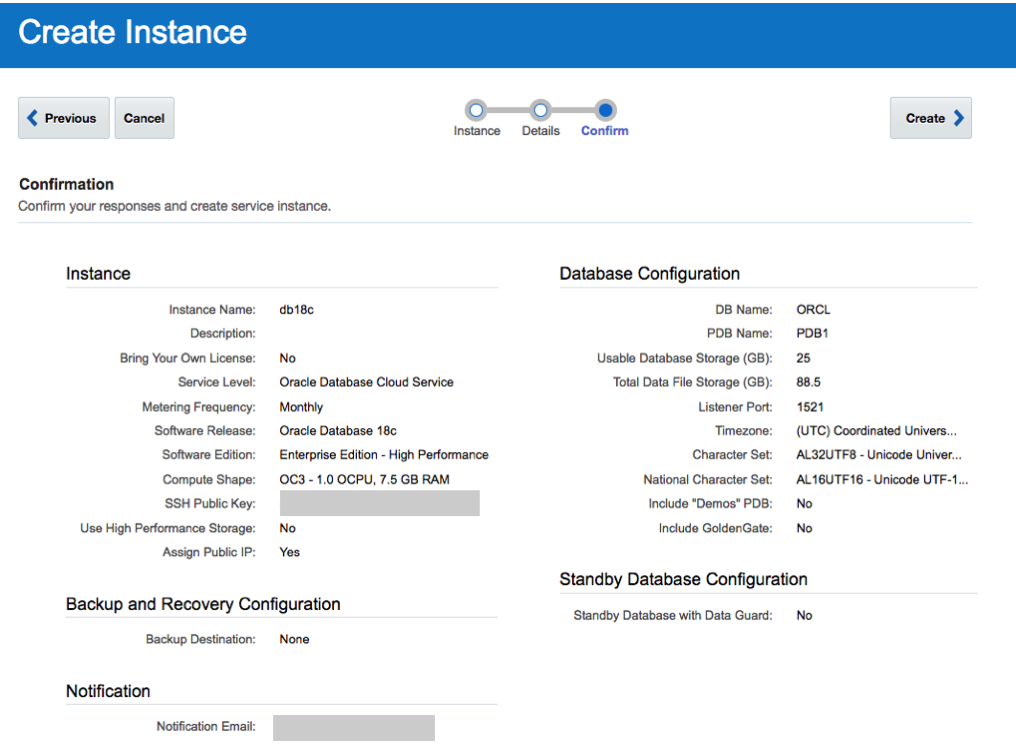Viewport: 1016px width, 748px height.
Task: Click 'Confirm your responses and create service instance.' text
Action: click(174, 206)
